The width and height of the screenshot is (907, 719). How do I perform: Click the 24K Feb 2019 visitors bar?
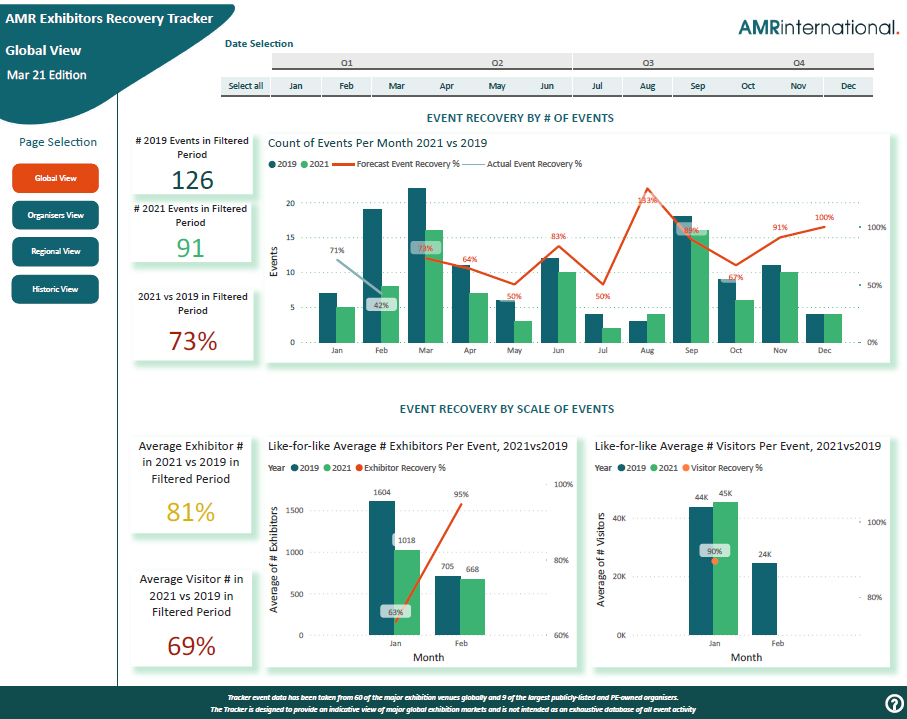[764, 599]
